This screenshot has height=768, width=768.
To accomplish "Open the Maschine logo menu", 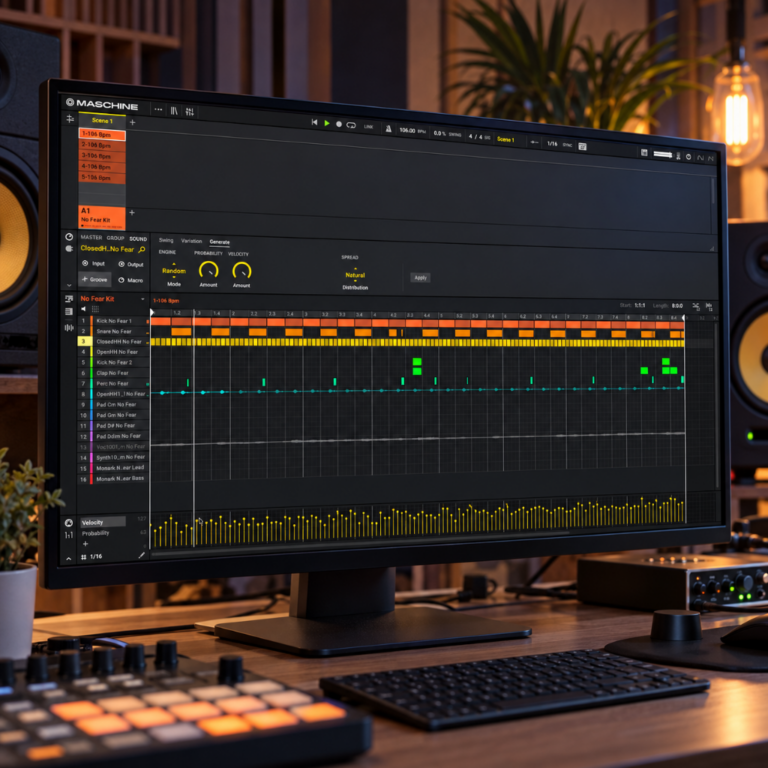I will (102, 104).
